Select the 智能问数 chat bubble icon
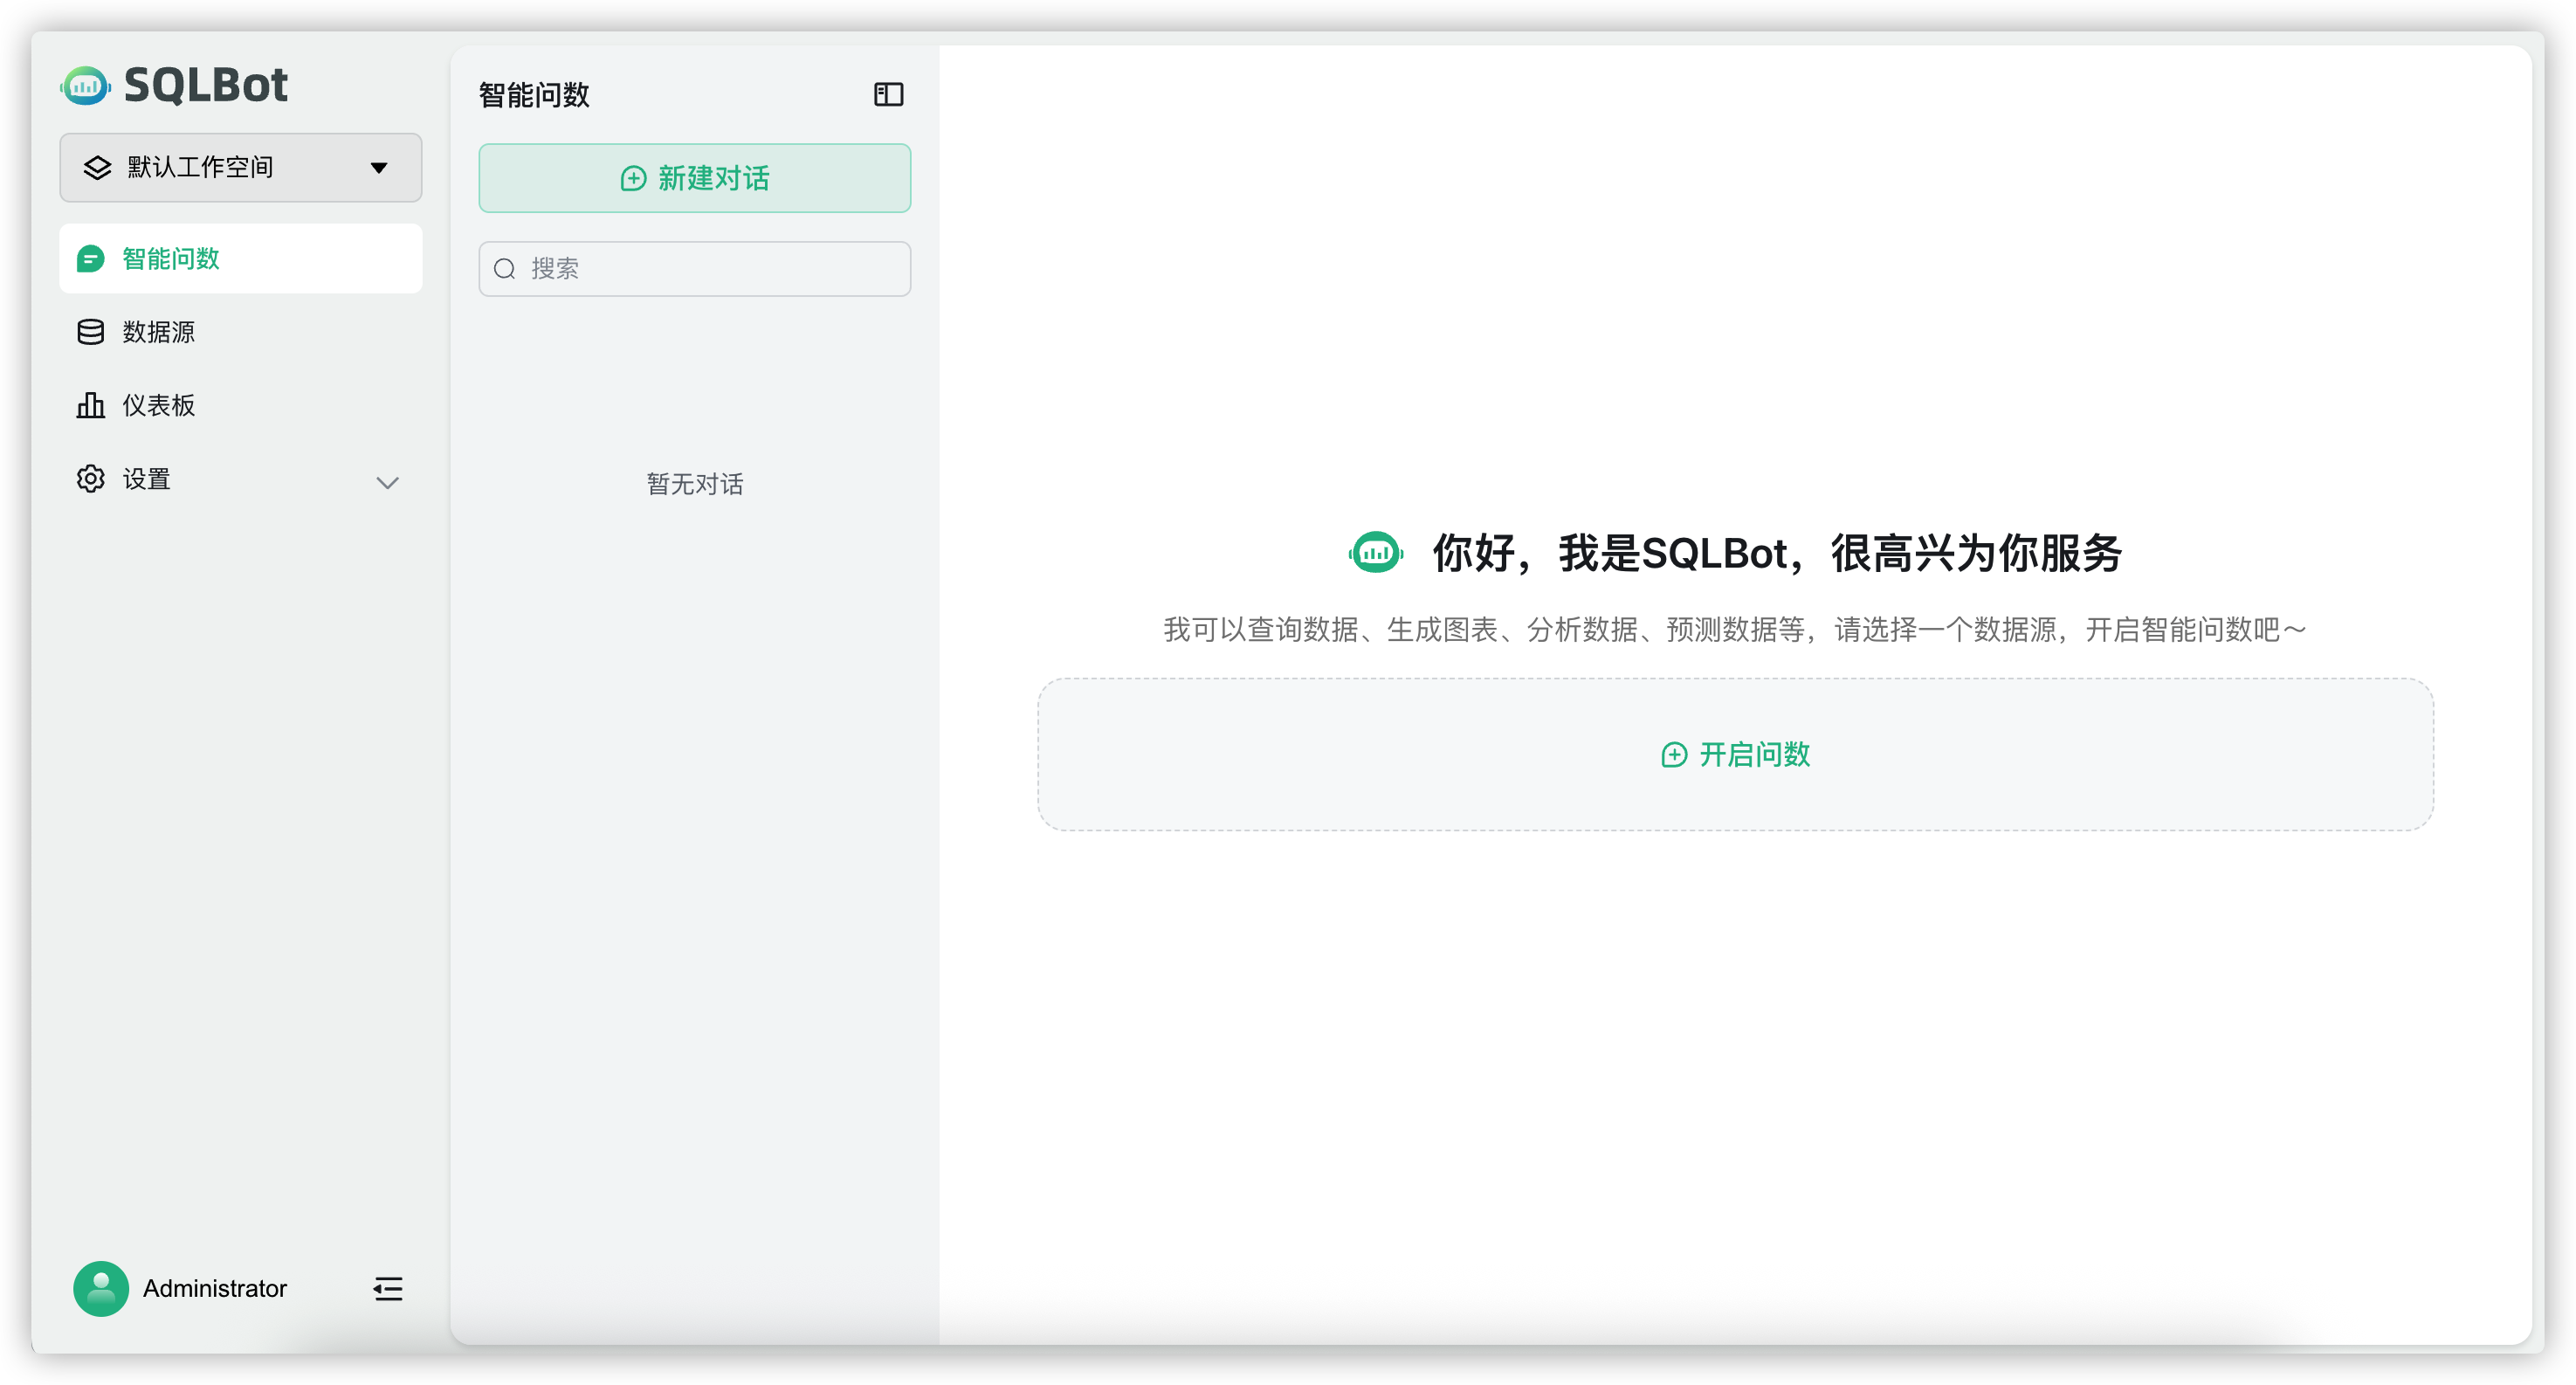 coord(91,258)
